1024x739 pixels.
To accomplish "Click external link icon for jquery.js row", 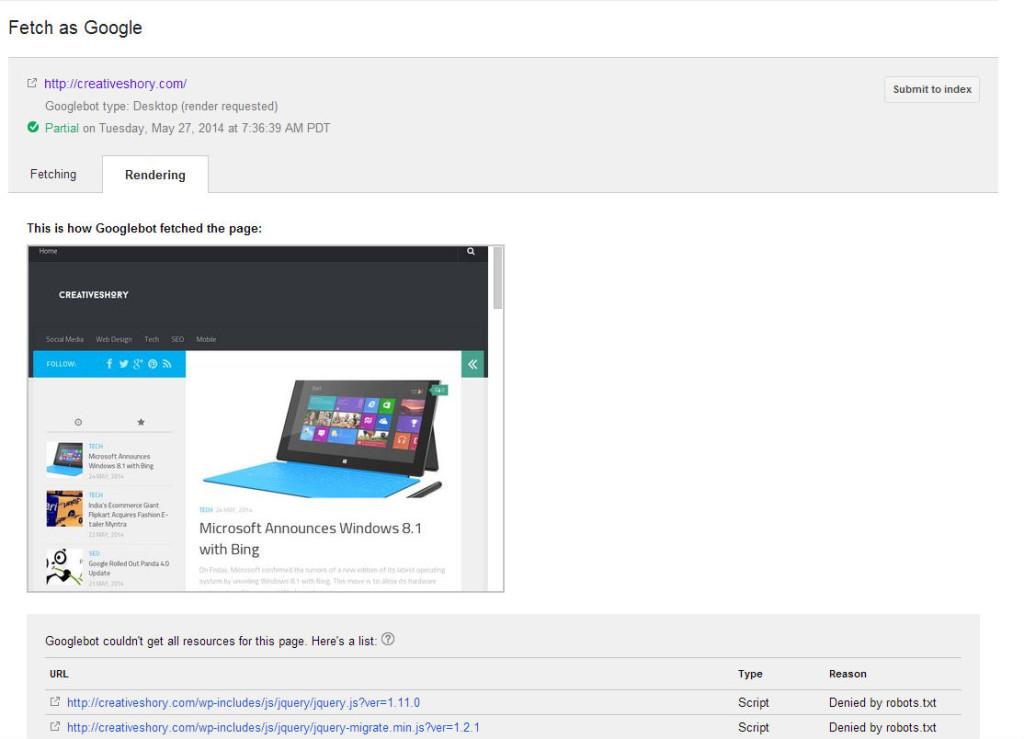I will click(x=55, y=702).
